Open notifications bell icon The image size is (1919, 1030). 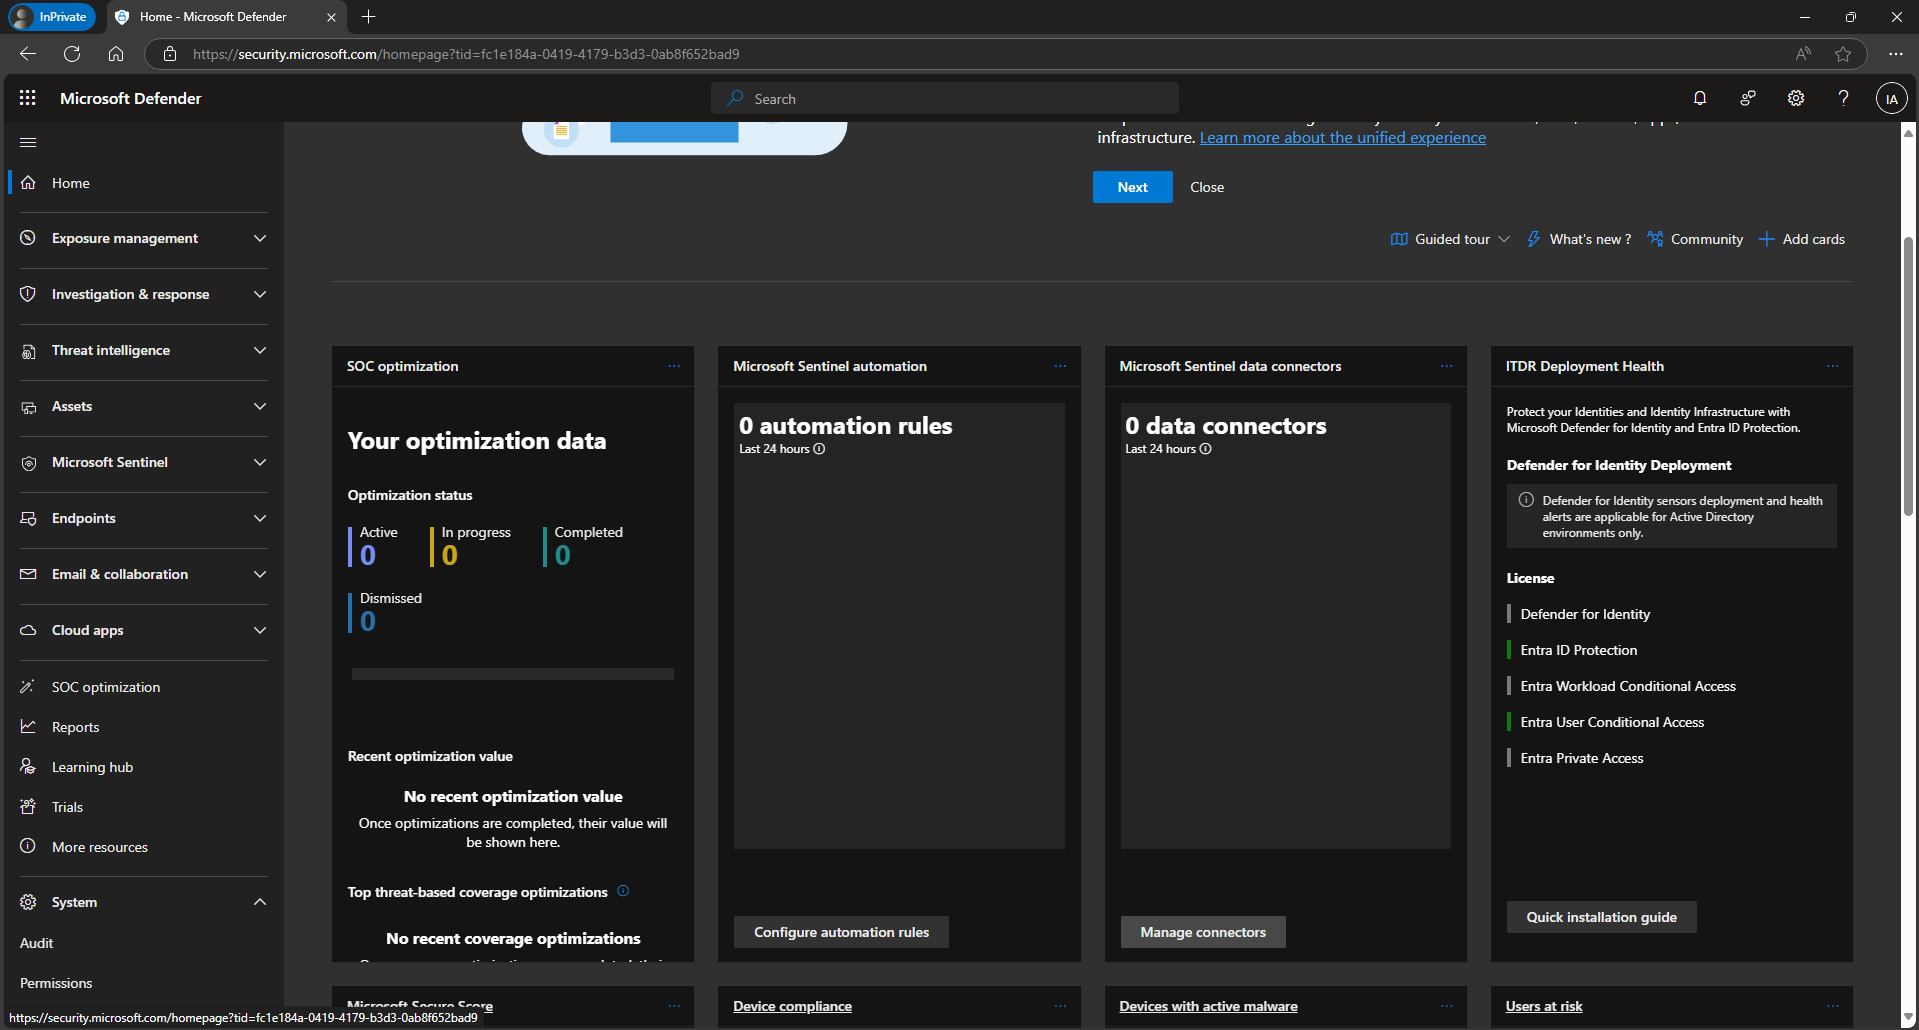click(x=1700, y=98)
